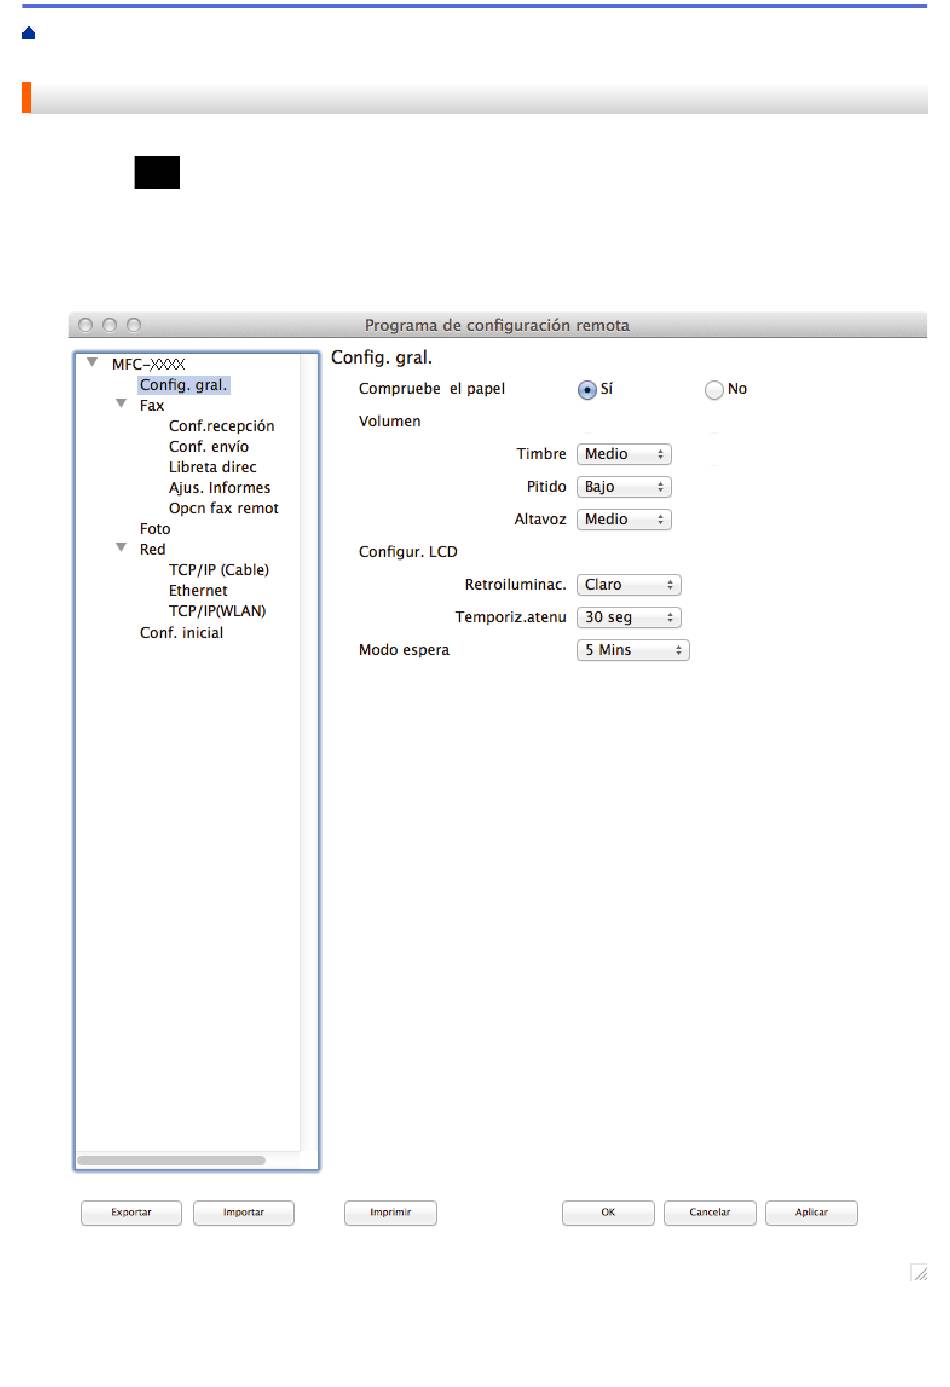950x1387 pixels.
Task: Click the Cancelar button
Action: (x=710, y=1213)
